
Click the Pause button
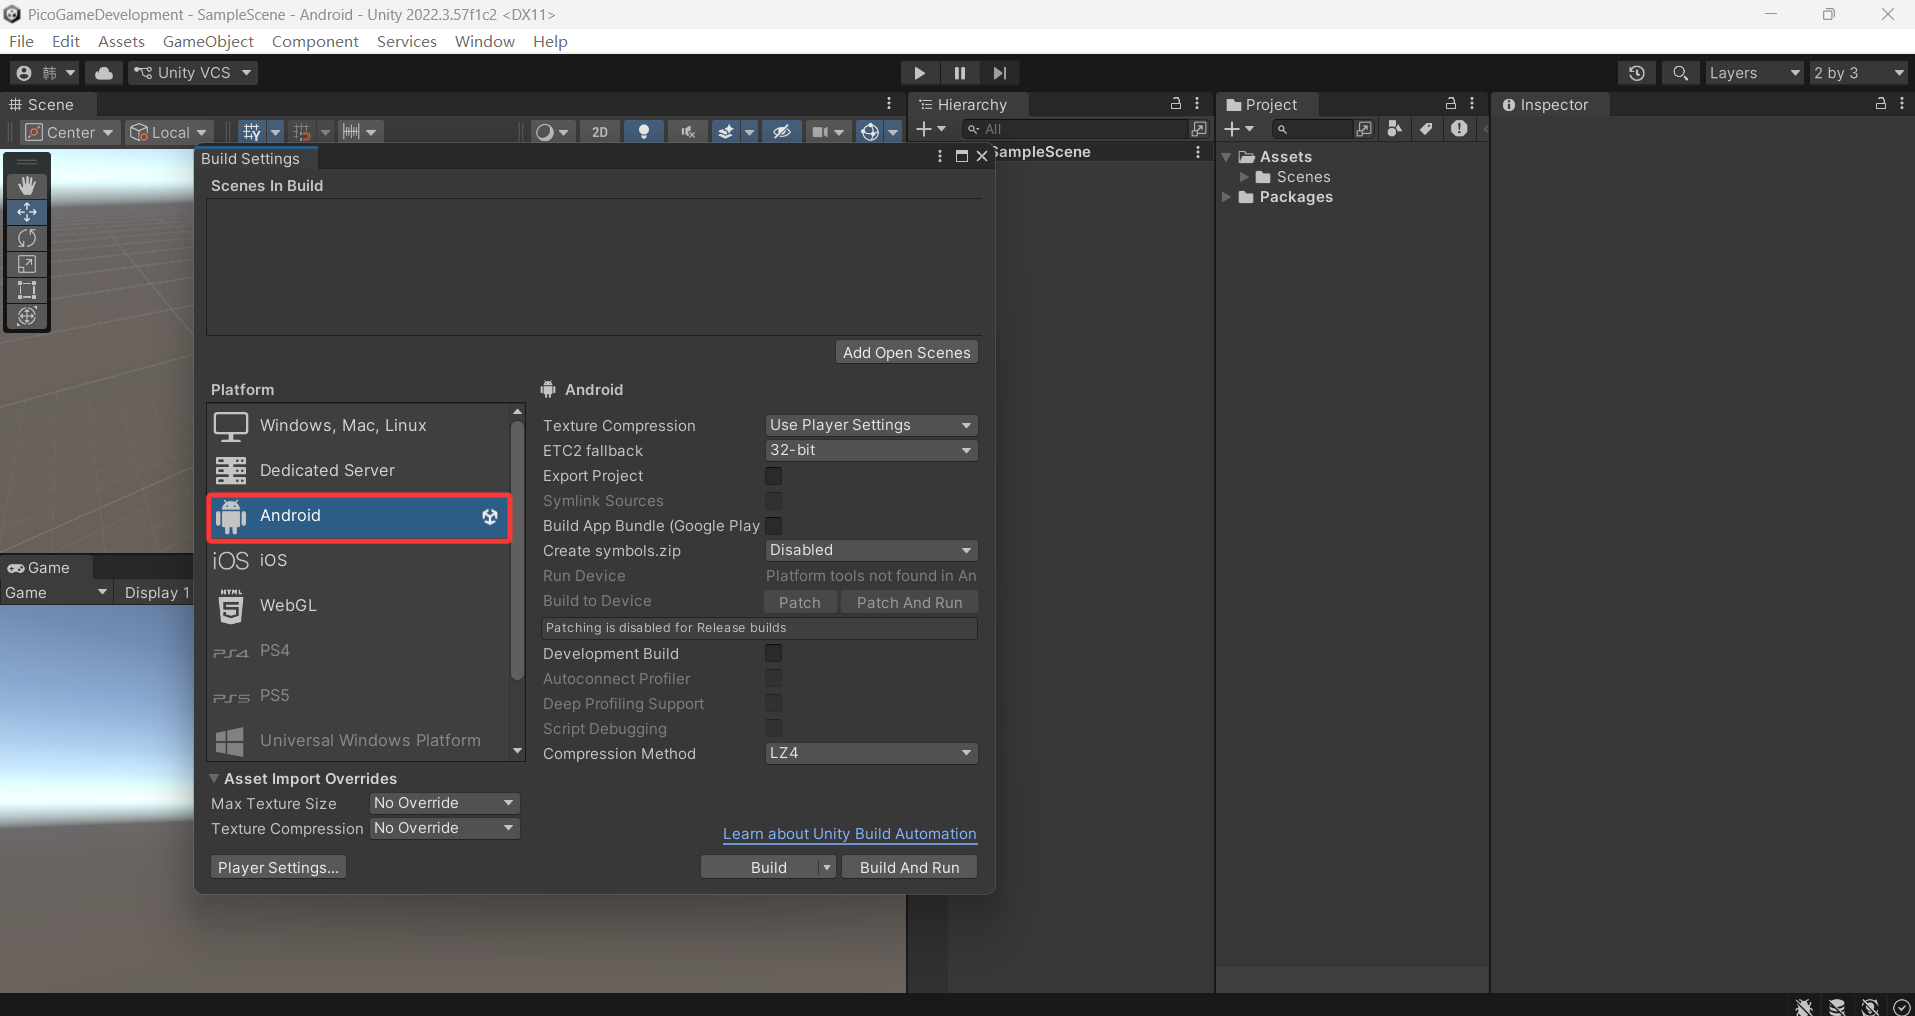[960, 73]
